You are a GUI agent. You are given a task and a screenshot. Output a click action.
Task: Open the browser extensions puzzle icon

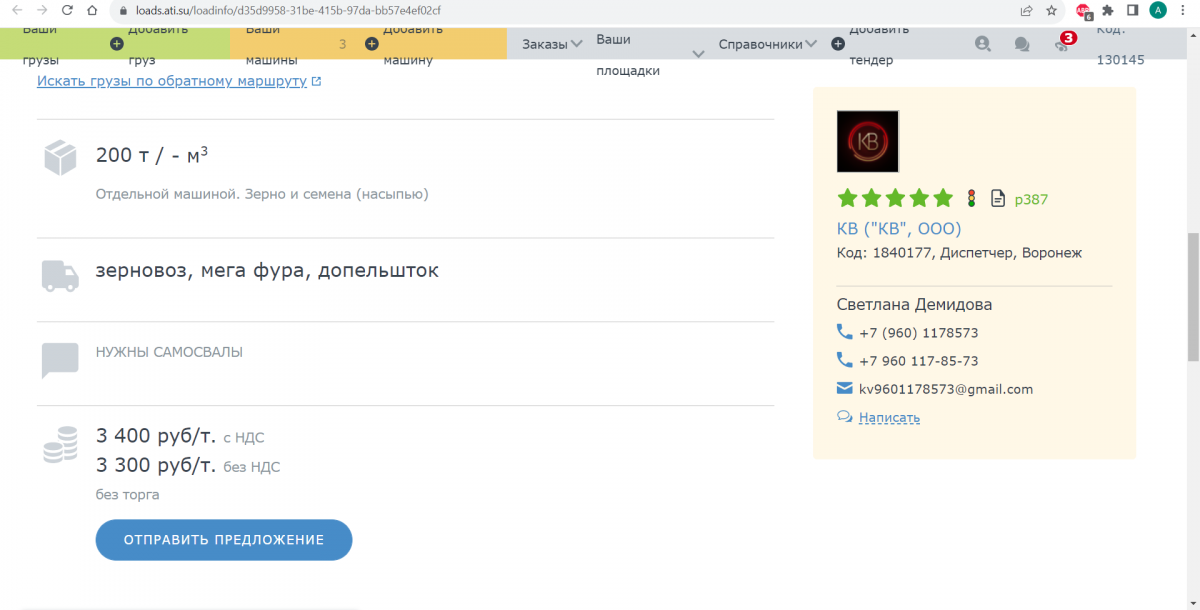coord(1108,11)
